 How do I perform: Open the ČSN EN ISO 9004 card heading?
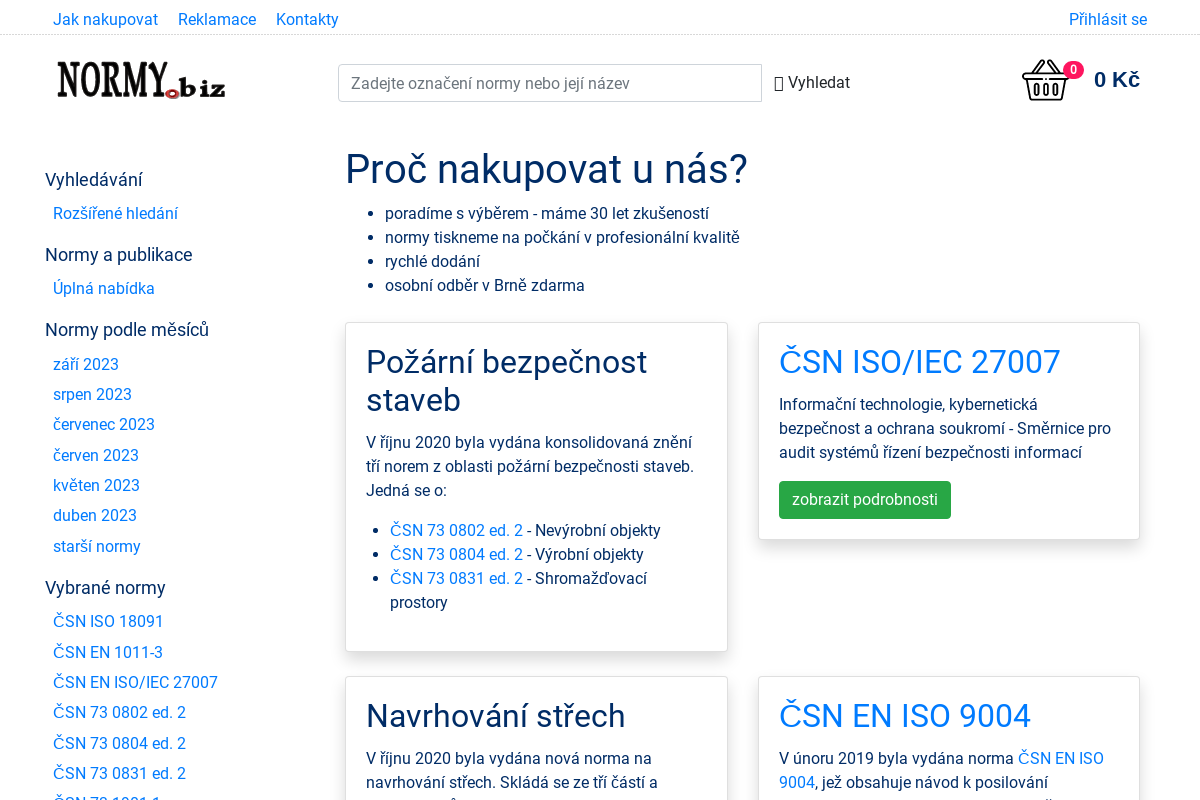pos(904,716)
